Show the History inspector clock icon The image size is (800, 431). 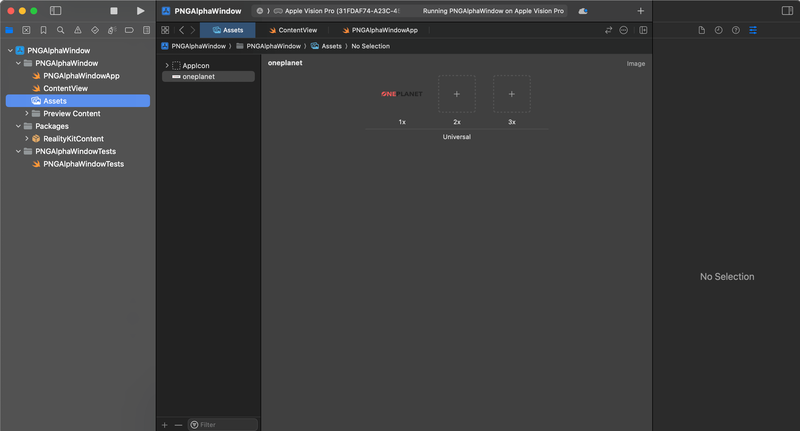[718, 30]
